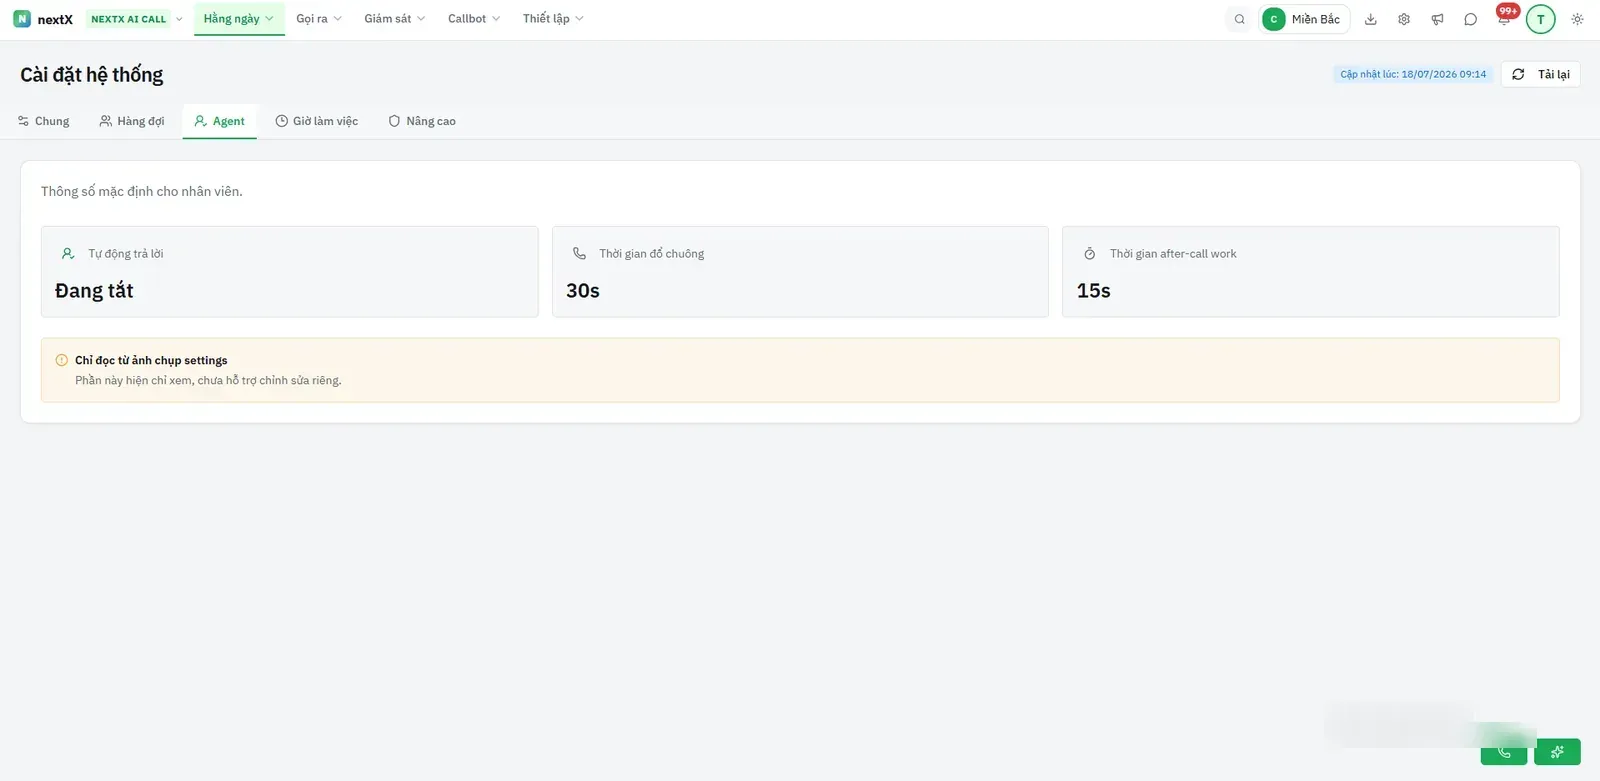Open the user avatar T menu

(x=1541, y=19)
